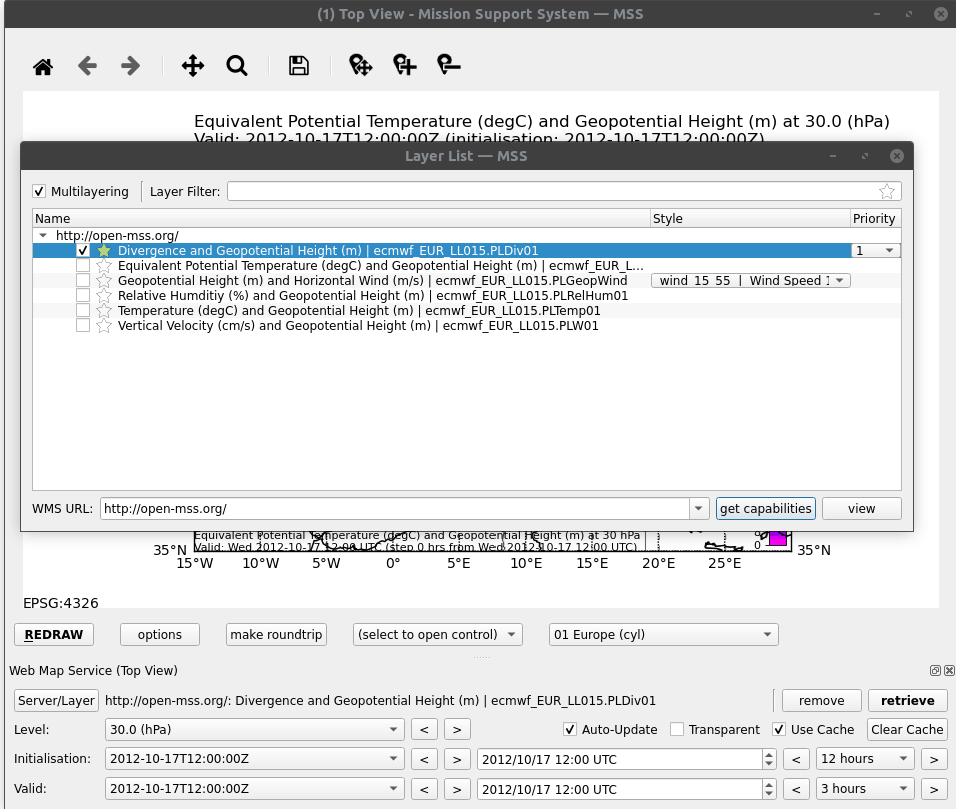Image resolution: width=956 pixels, height=809 pixels.
Task: Reset the map to home view
Action: pyautogui.click(x=42, y=65)
